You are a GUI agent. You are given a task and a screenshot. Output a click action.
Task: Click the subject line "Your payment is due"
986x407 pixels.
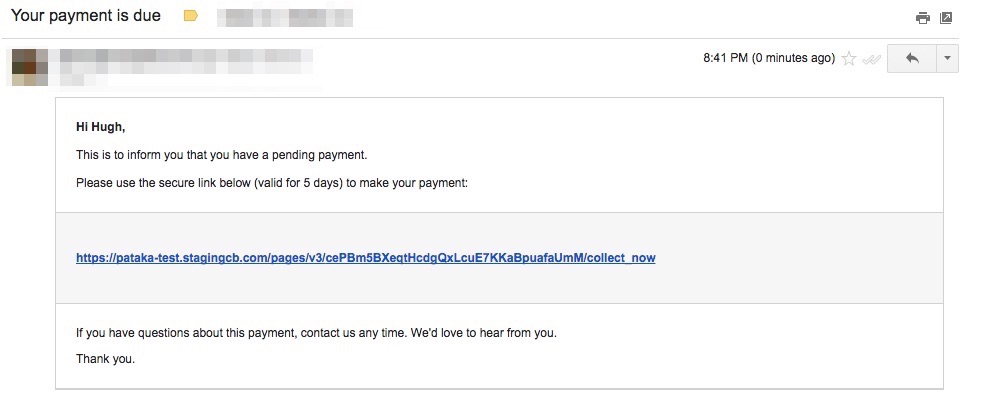click(86, 17)
